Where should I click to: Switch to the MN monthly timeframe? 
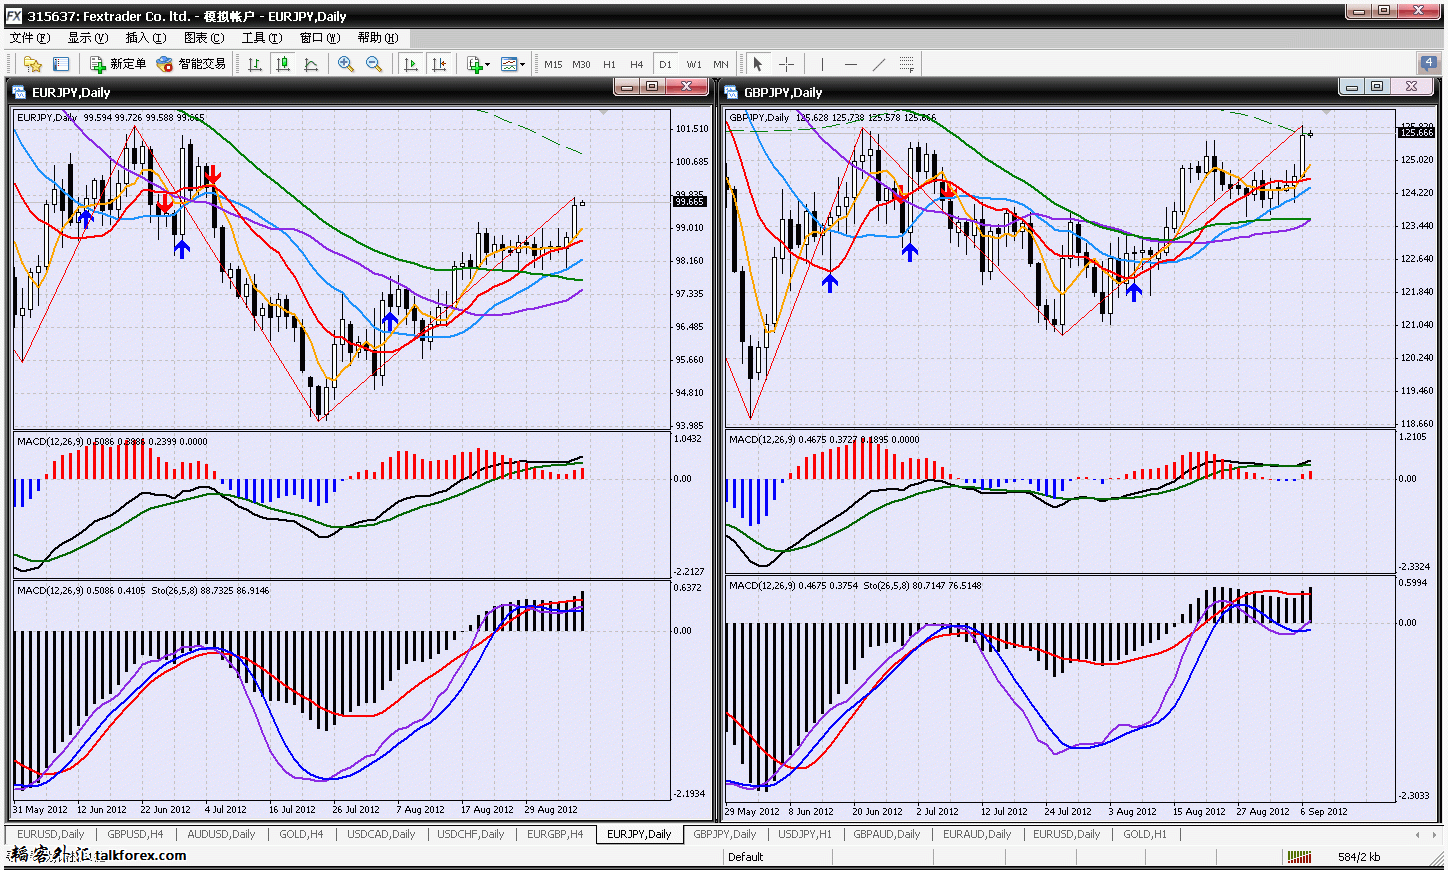pyautogui.click(x=721, y=64)
